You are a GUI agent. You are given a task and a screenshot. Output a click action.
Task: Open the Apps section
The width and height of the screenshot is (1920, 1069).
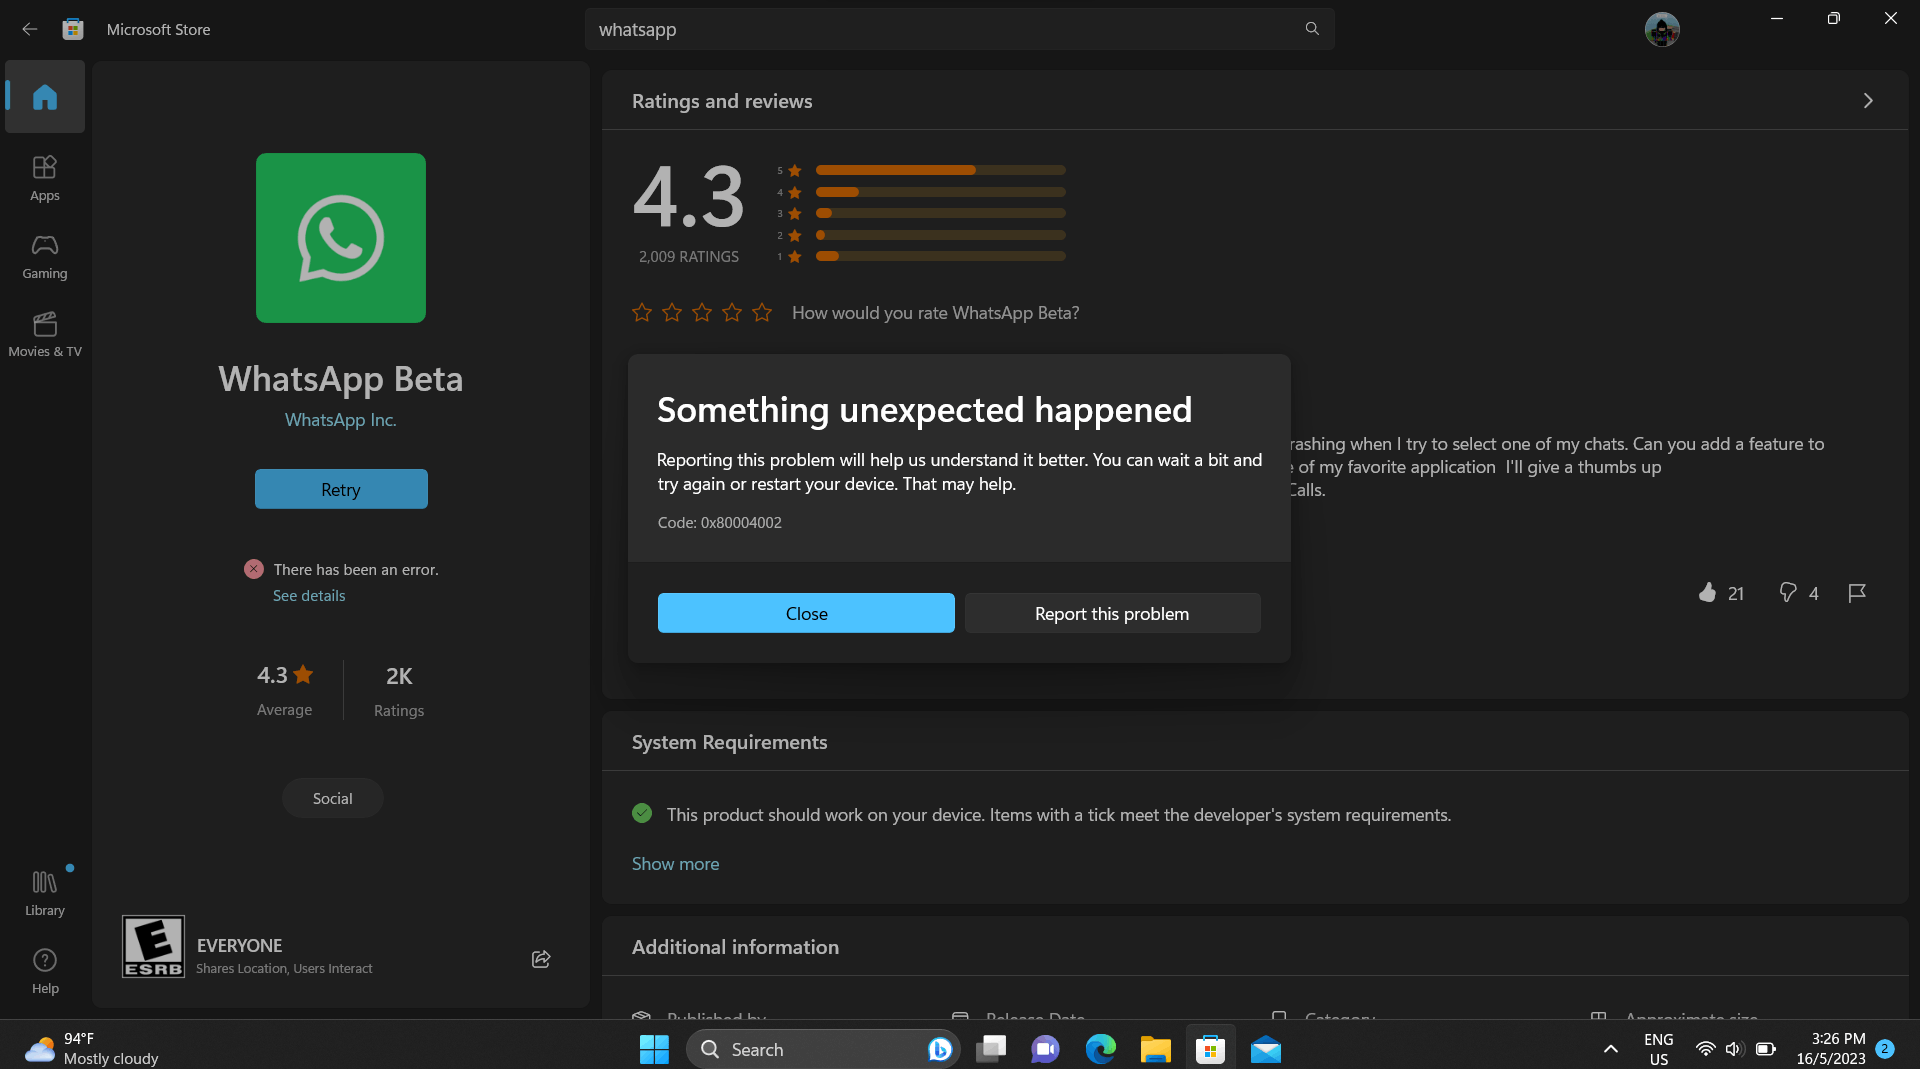(x=45, y=179)
